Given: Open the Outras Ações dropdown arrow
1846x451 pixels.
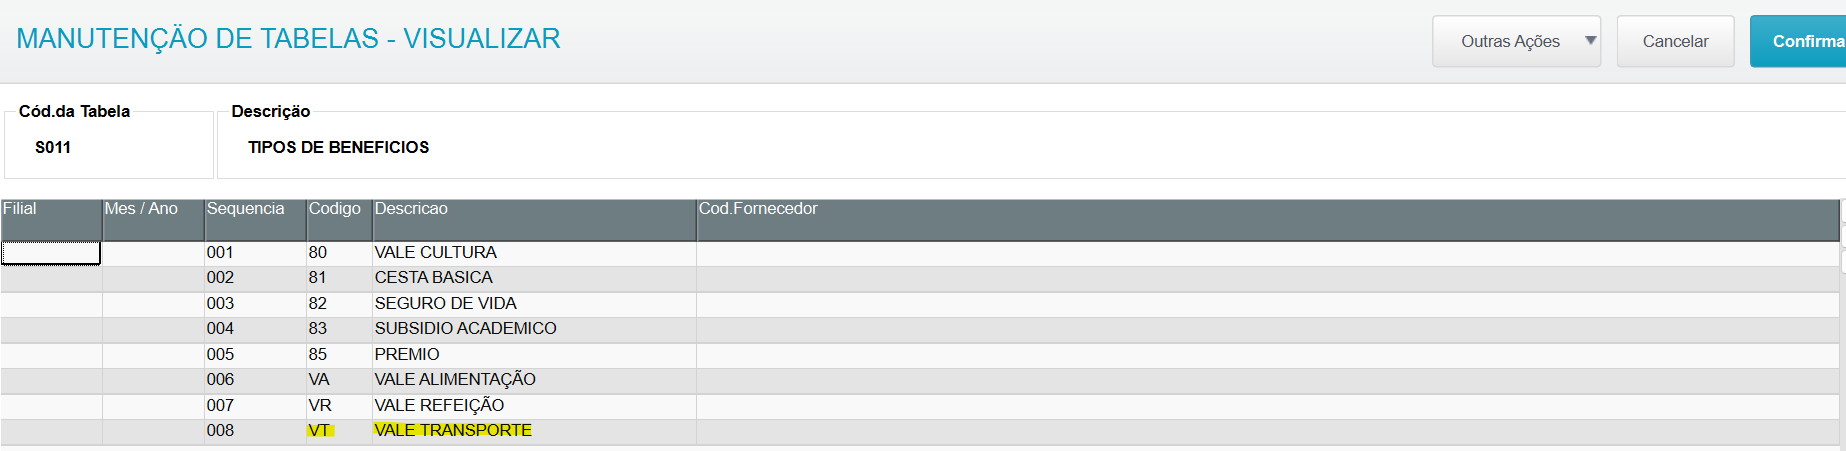Looking at the screenshot, I should pyautogui.click(x=1590, y=41).
